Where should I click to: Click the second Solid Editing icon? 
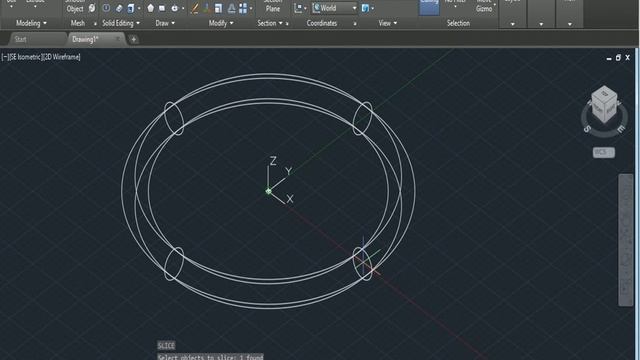click(x=119, y=8)
